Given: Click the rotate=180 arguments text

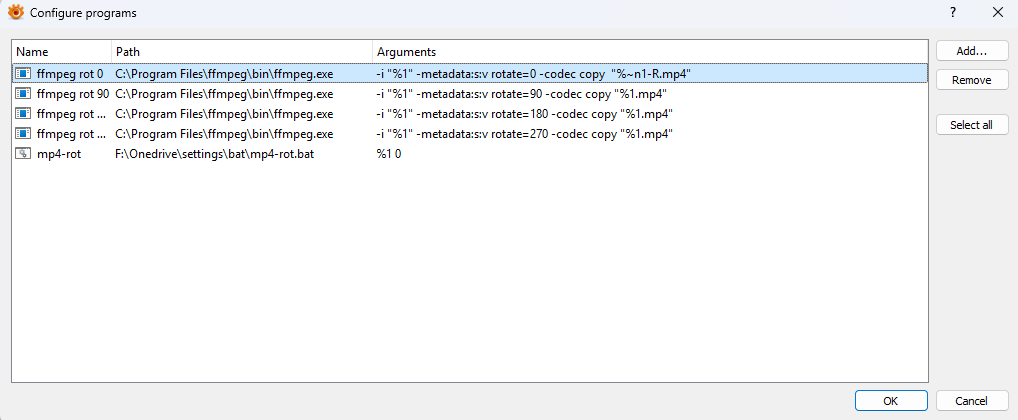Looking at the screenshot, I should (523, 113).
